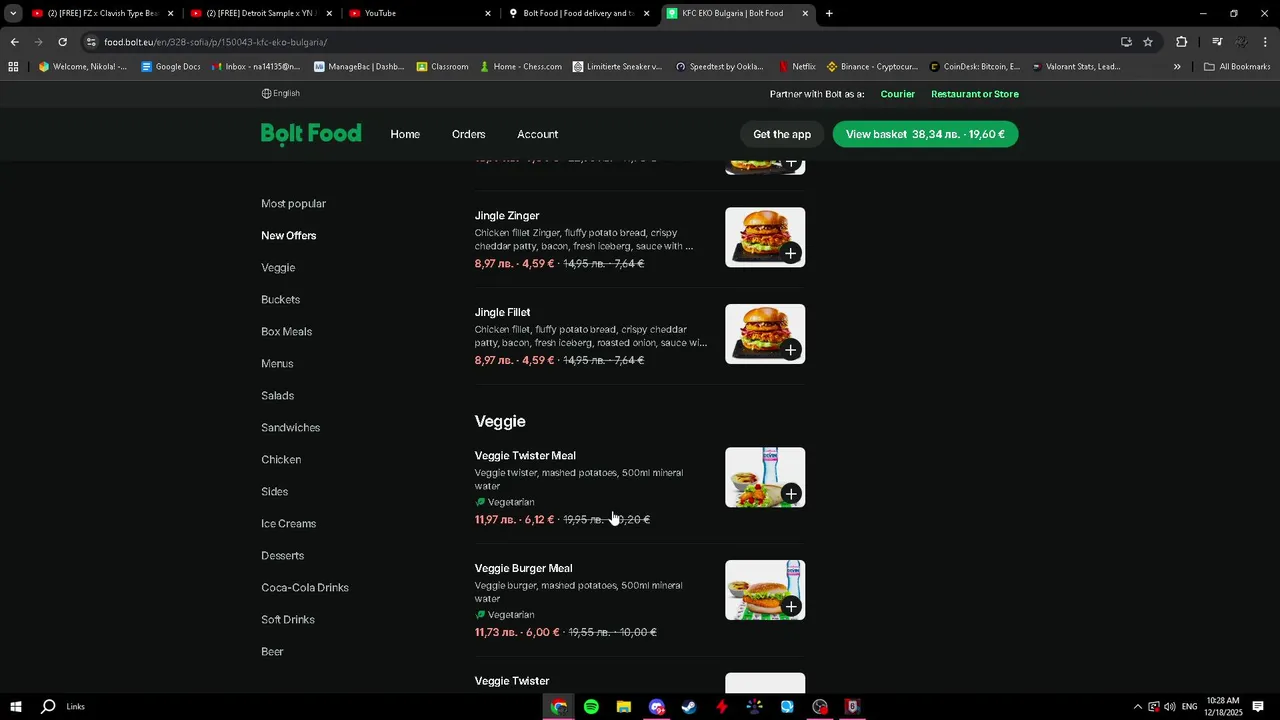Show site information for food.bolt.eu
Viewport: 1280px width, 720px height.
pos(91,42)
